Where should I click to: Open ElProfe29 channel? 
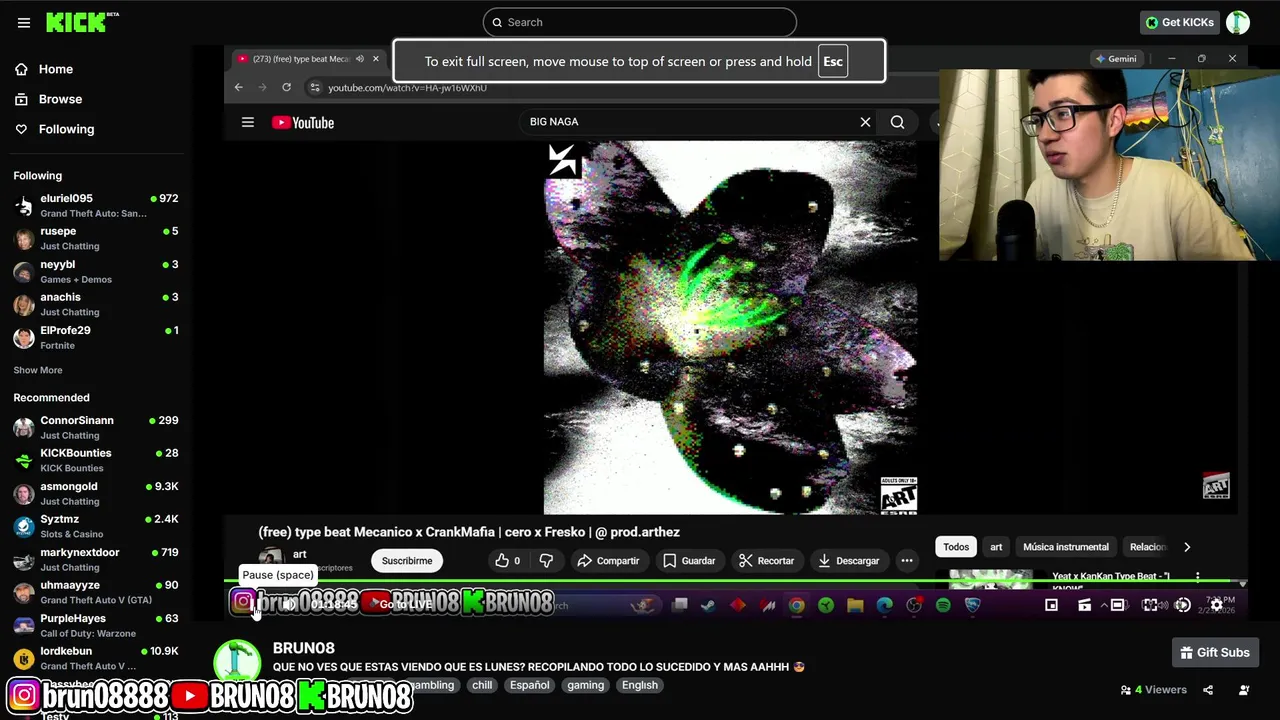tap(95, 337)
